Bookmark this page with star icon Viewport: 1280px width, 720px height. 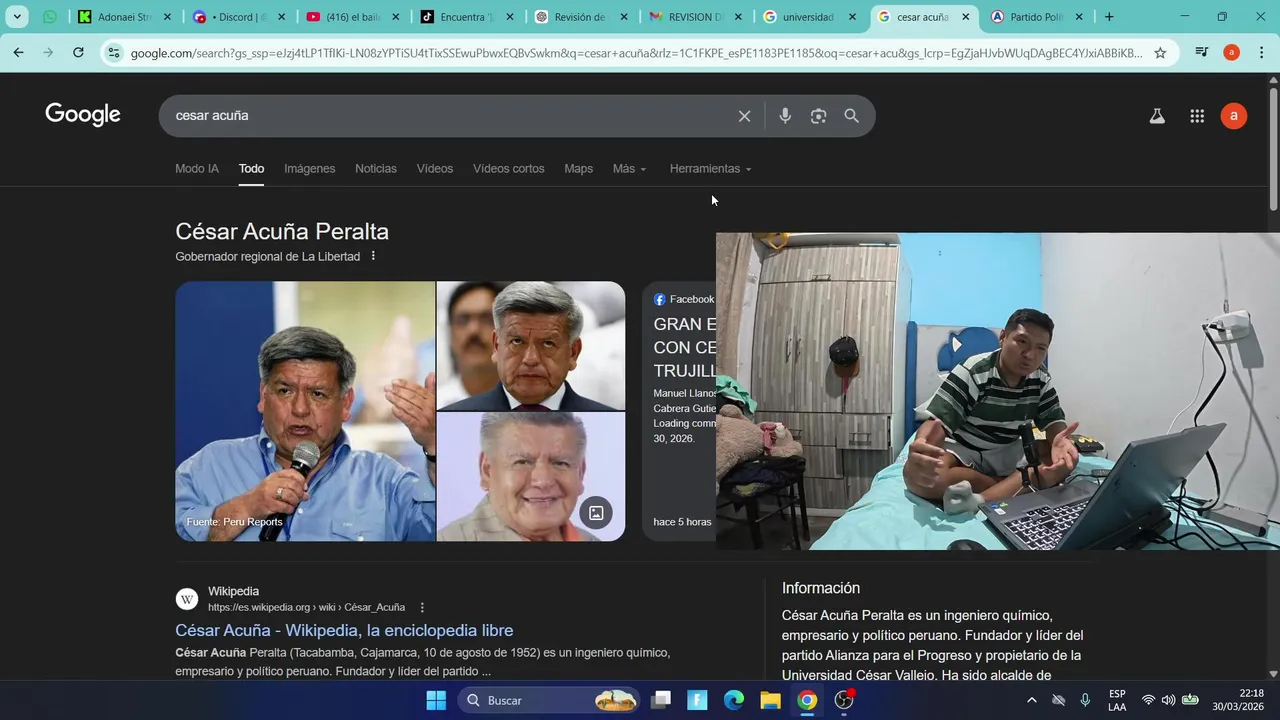click(x=1160, y=53)
